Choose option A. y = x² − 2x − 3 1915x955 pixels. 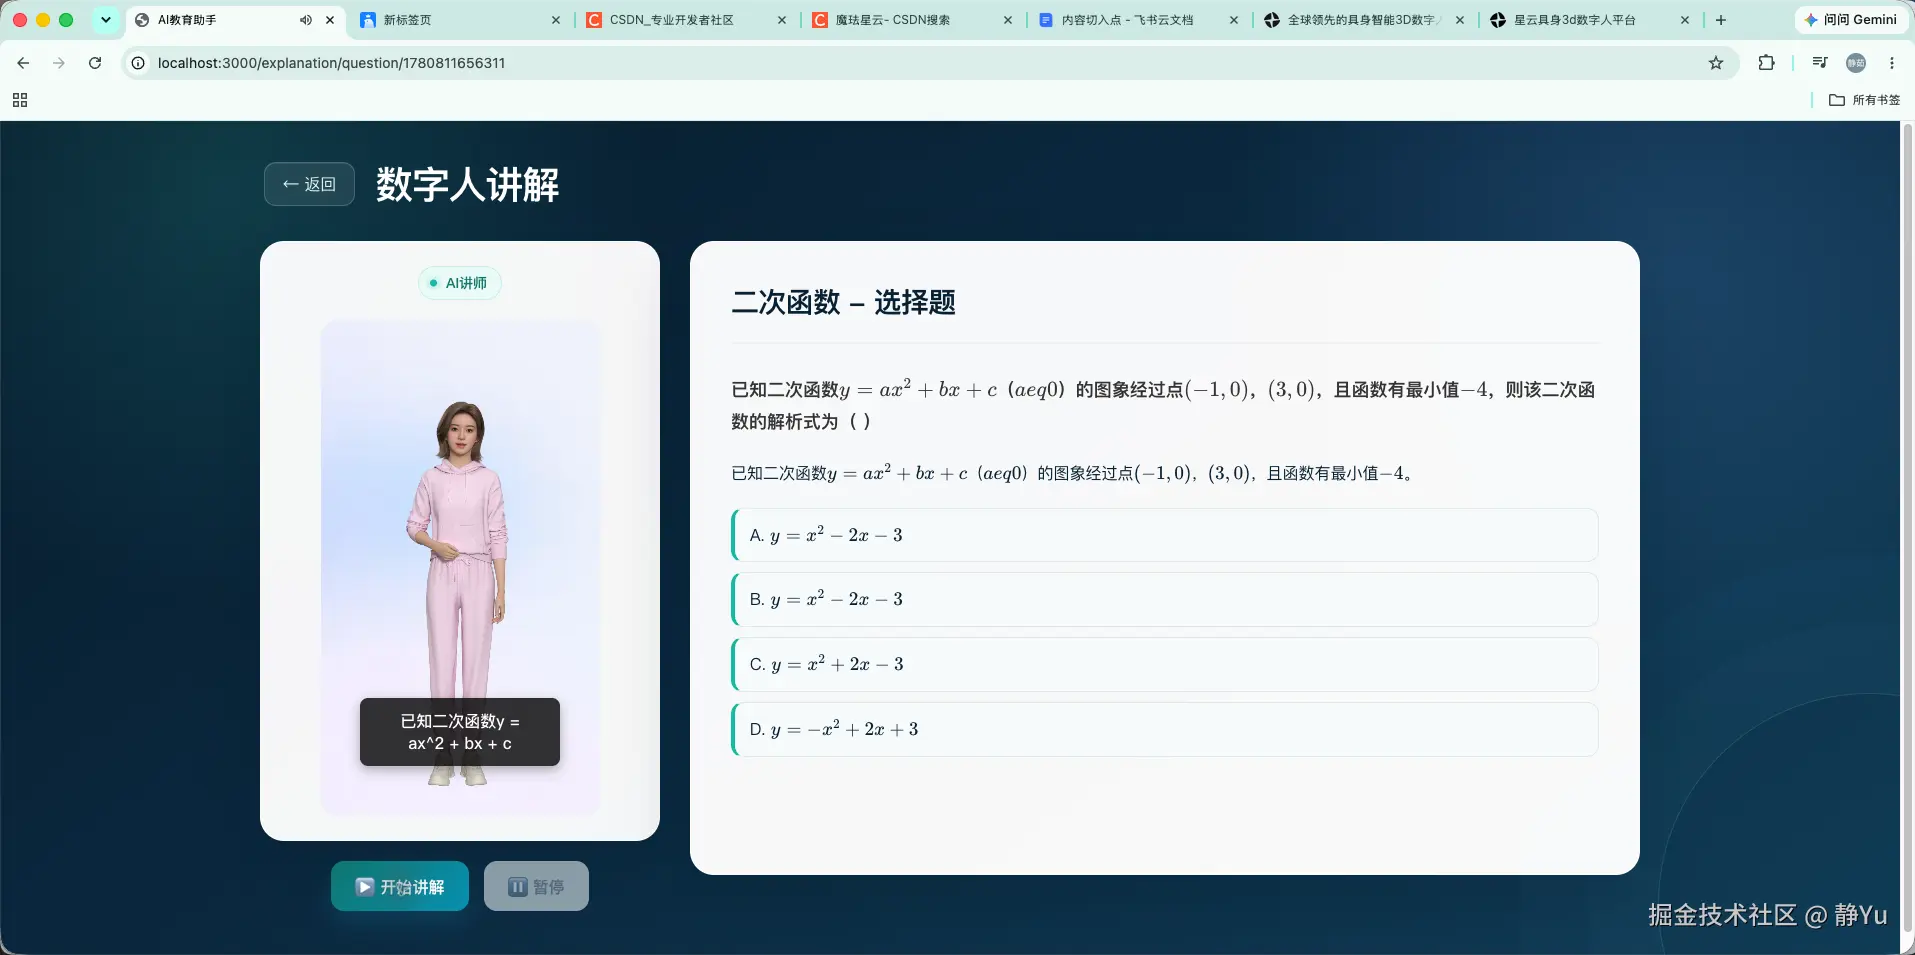[x=1165, y=535]
